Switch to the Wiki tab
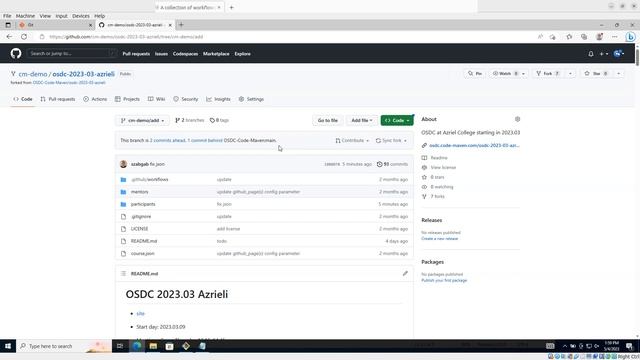The image size is (640, 360). coord(156,99)
